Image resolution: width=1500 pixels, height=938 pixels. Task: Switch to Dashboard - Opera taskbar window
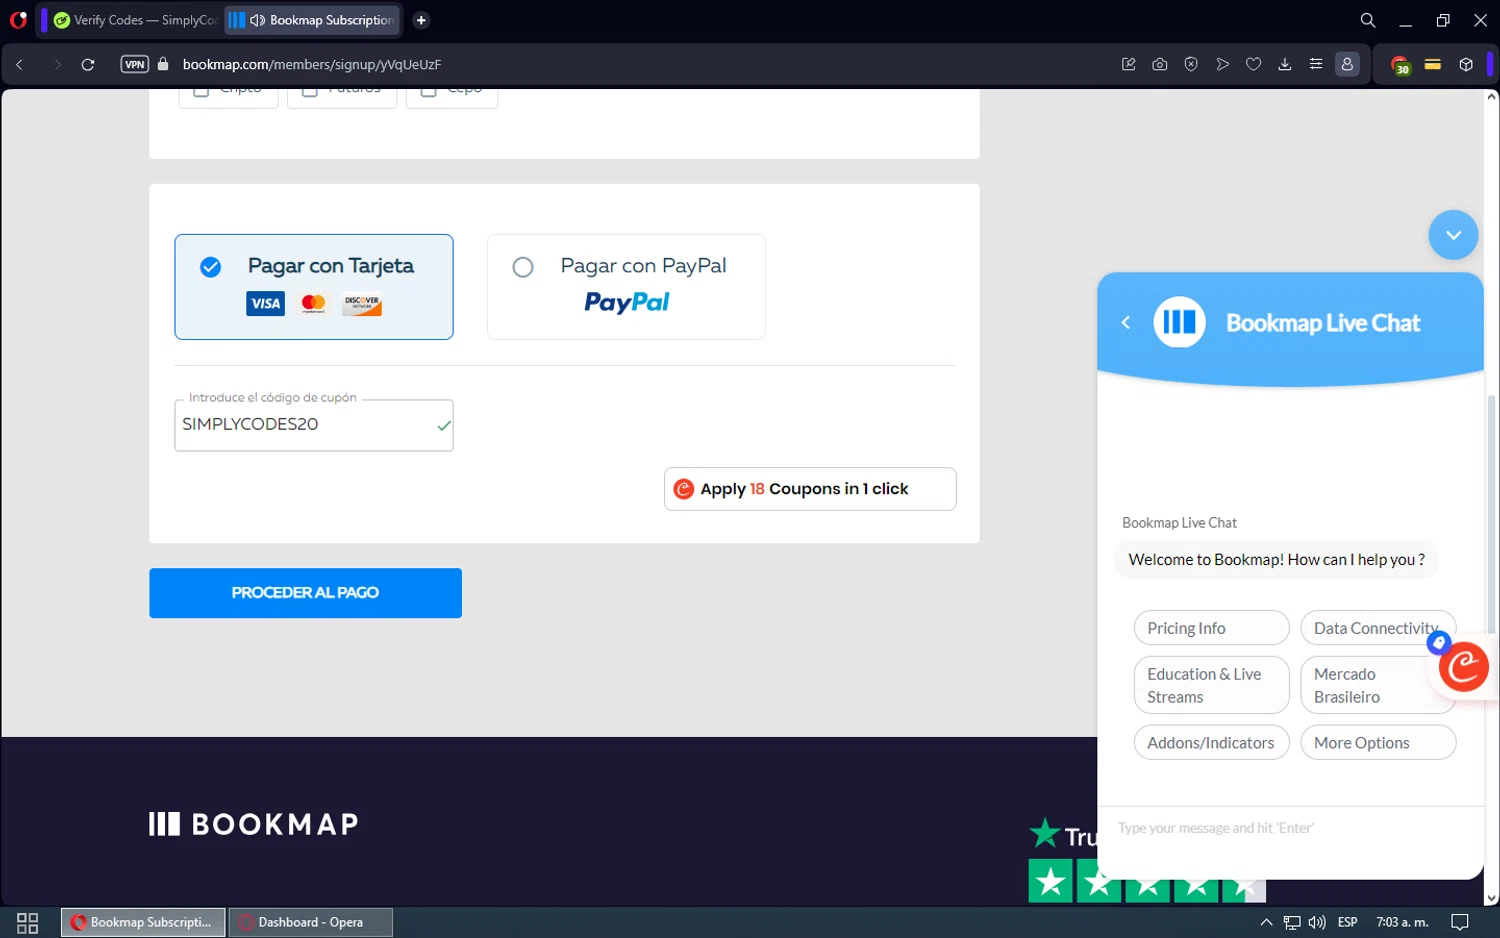coord(311,922)
